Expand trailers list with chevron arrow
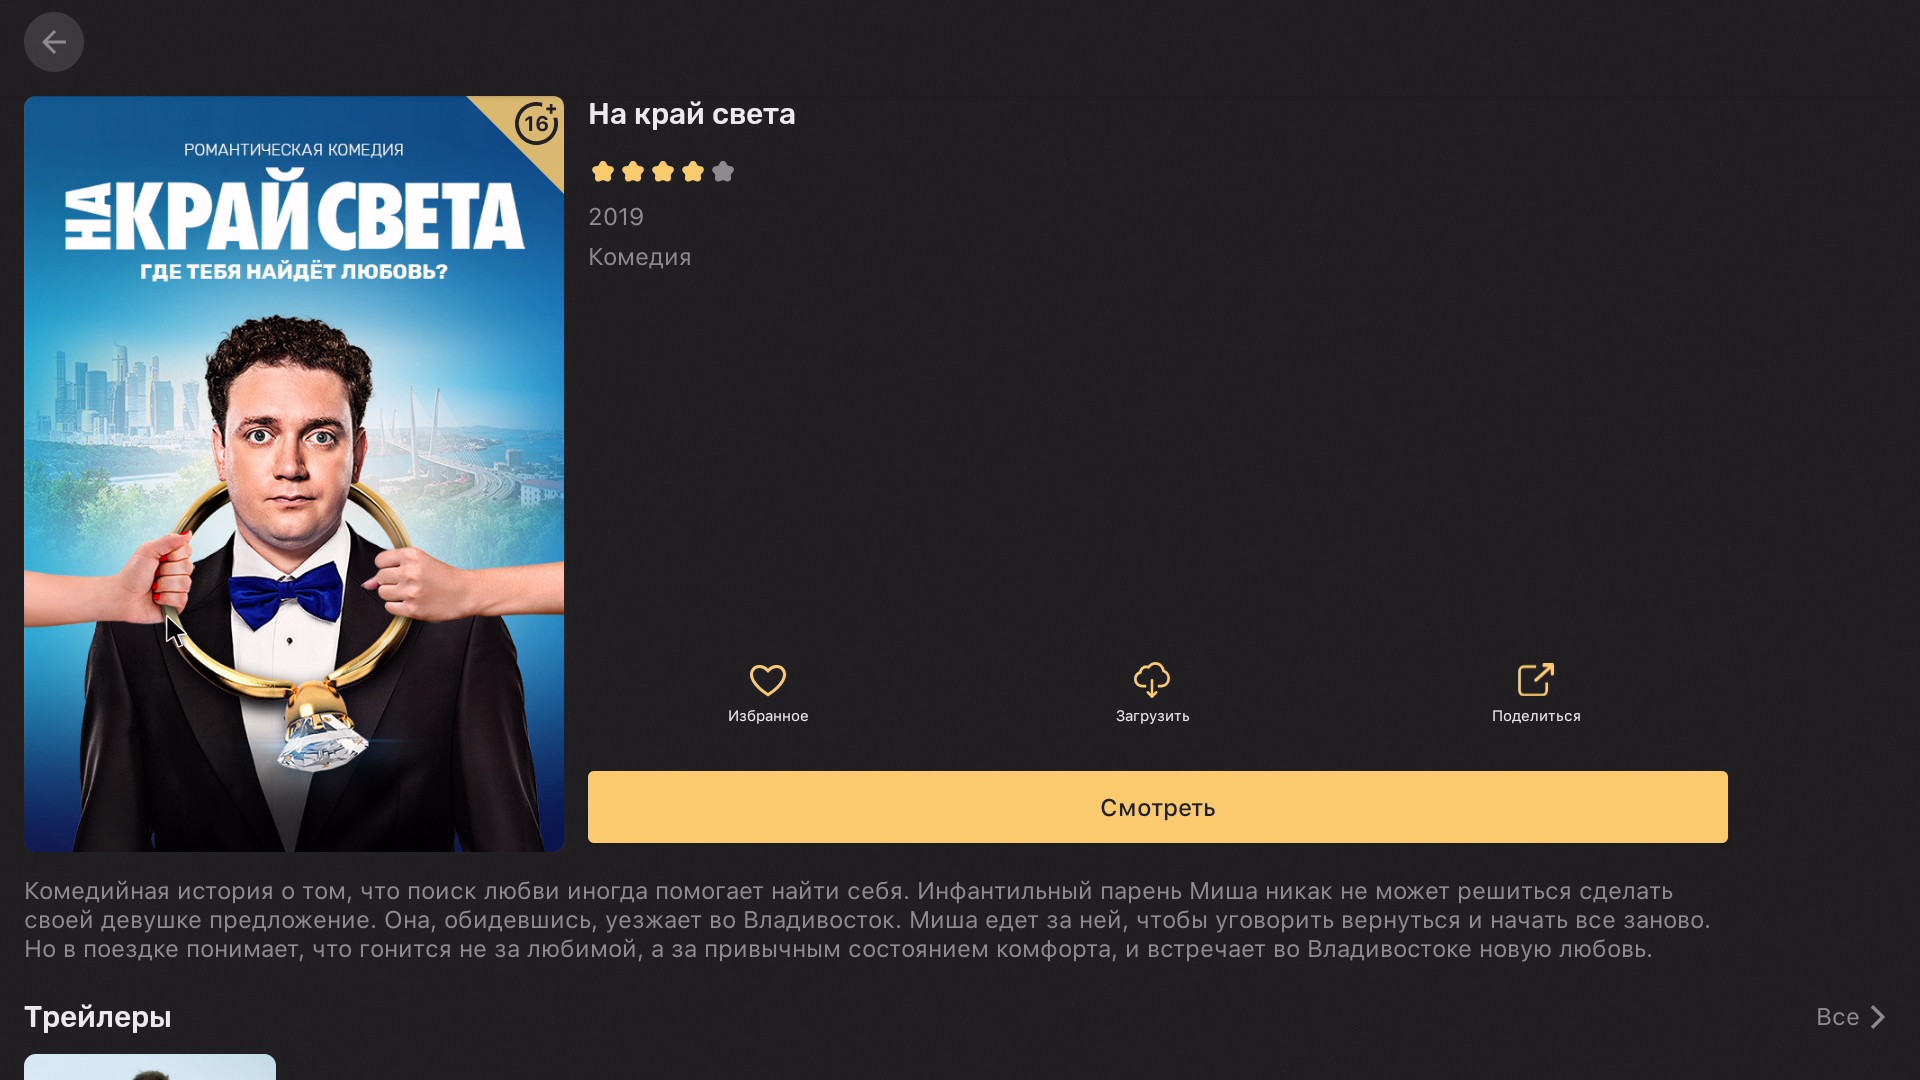Image resolution: width=1920 pixels, height=1080 pixels. coord(1878,1017)
